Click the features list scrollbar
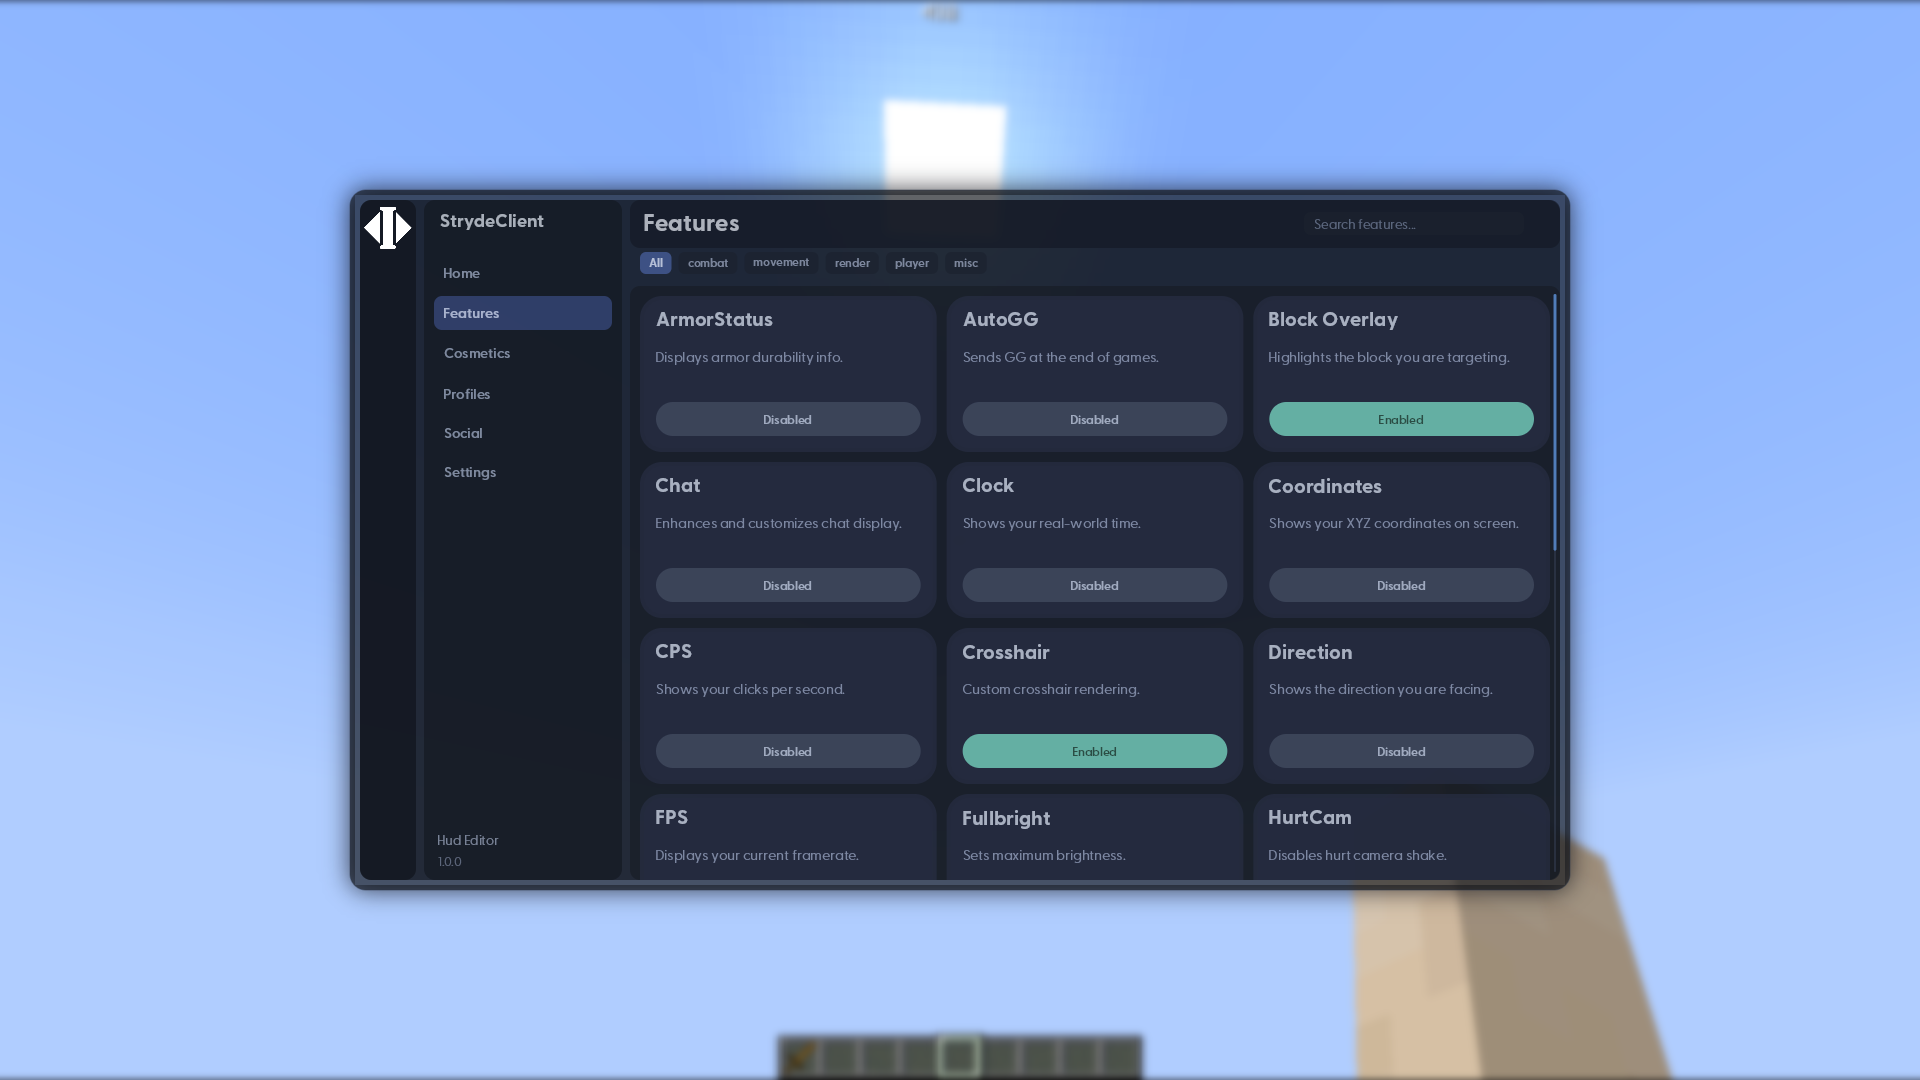This screenshot has width=1920, height=1080. click(1555, 422)
